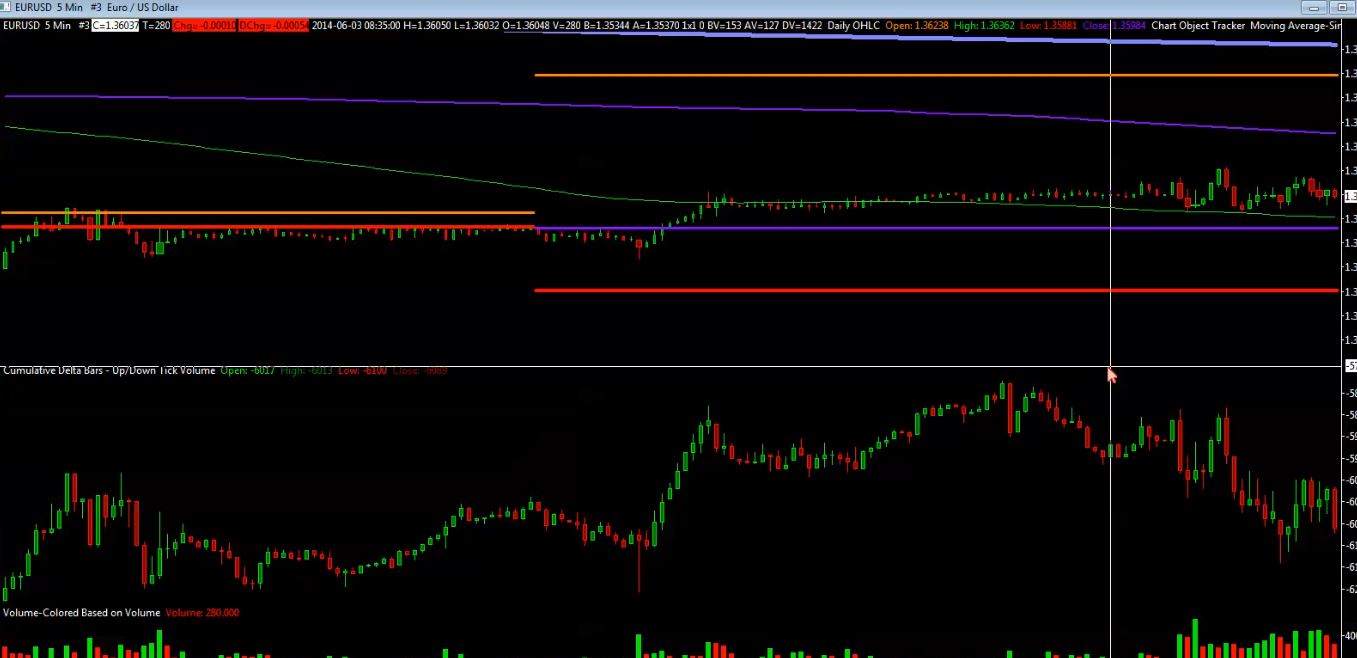Click the 'H=1.36050' header value

[x=426, y=25]
